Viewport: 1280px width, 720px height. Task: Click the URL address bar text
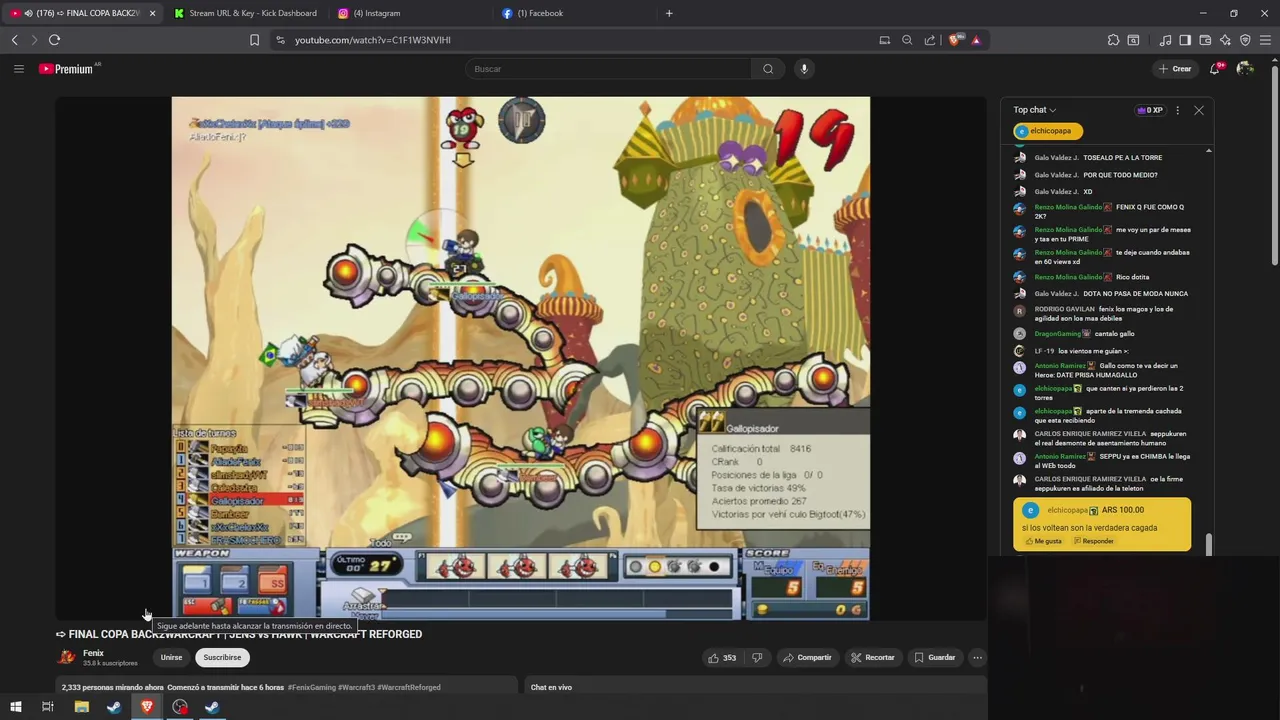[373, 40]
